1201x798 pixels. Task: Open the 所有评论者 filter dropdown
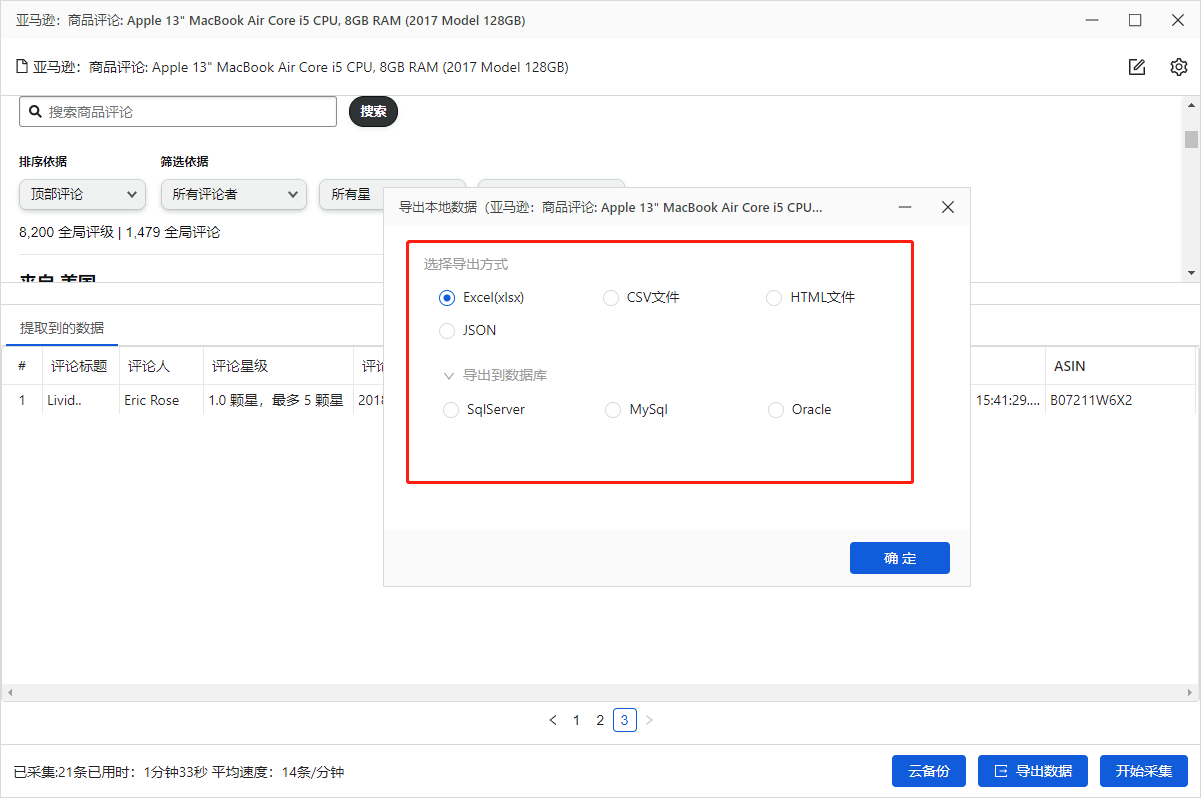click(x=233, y=194)
